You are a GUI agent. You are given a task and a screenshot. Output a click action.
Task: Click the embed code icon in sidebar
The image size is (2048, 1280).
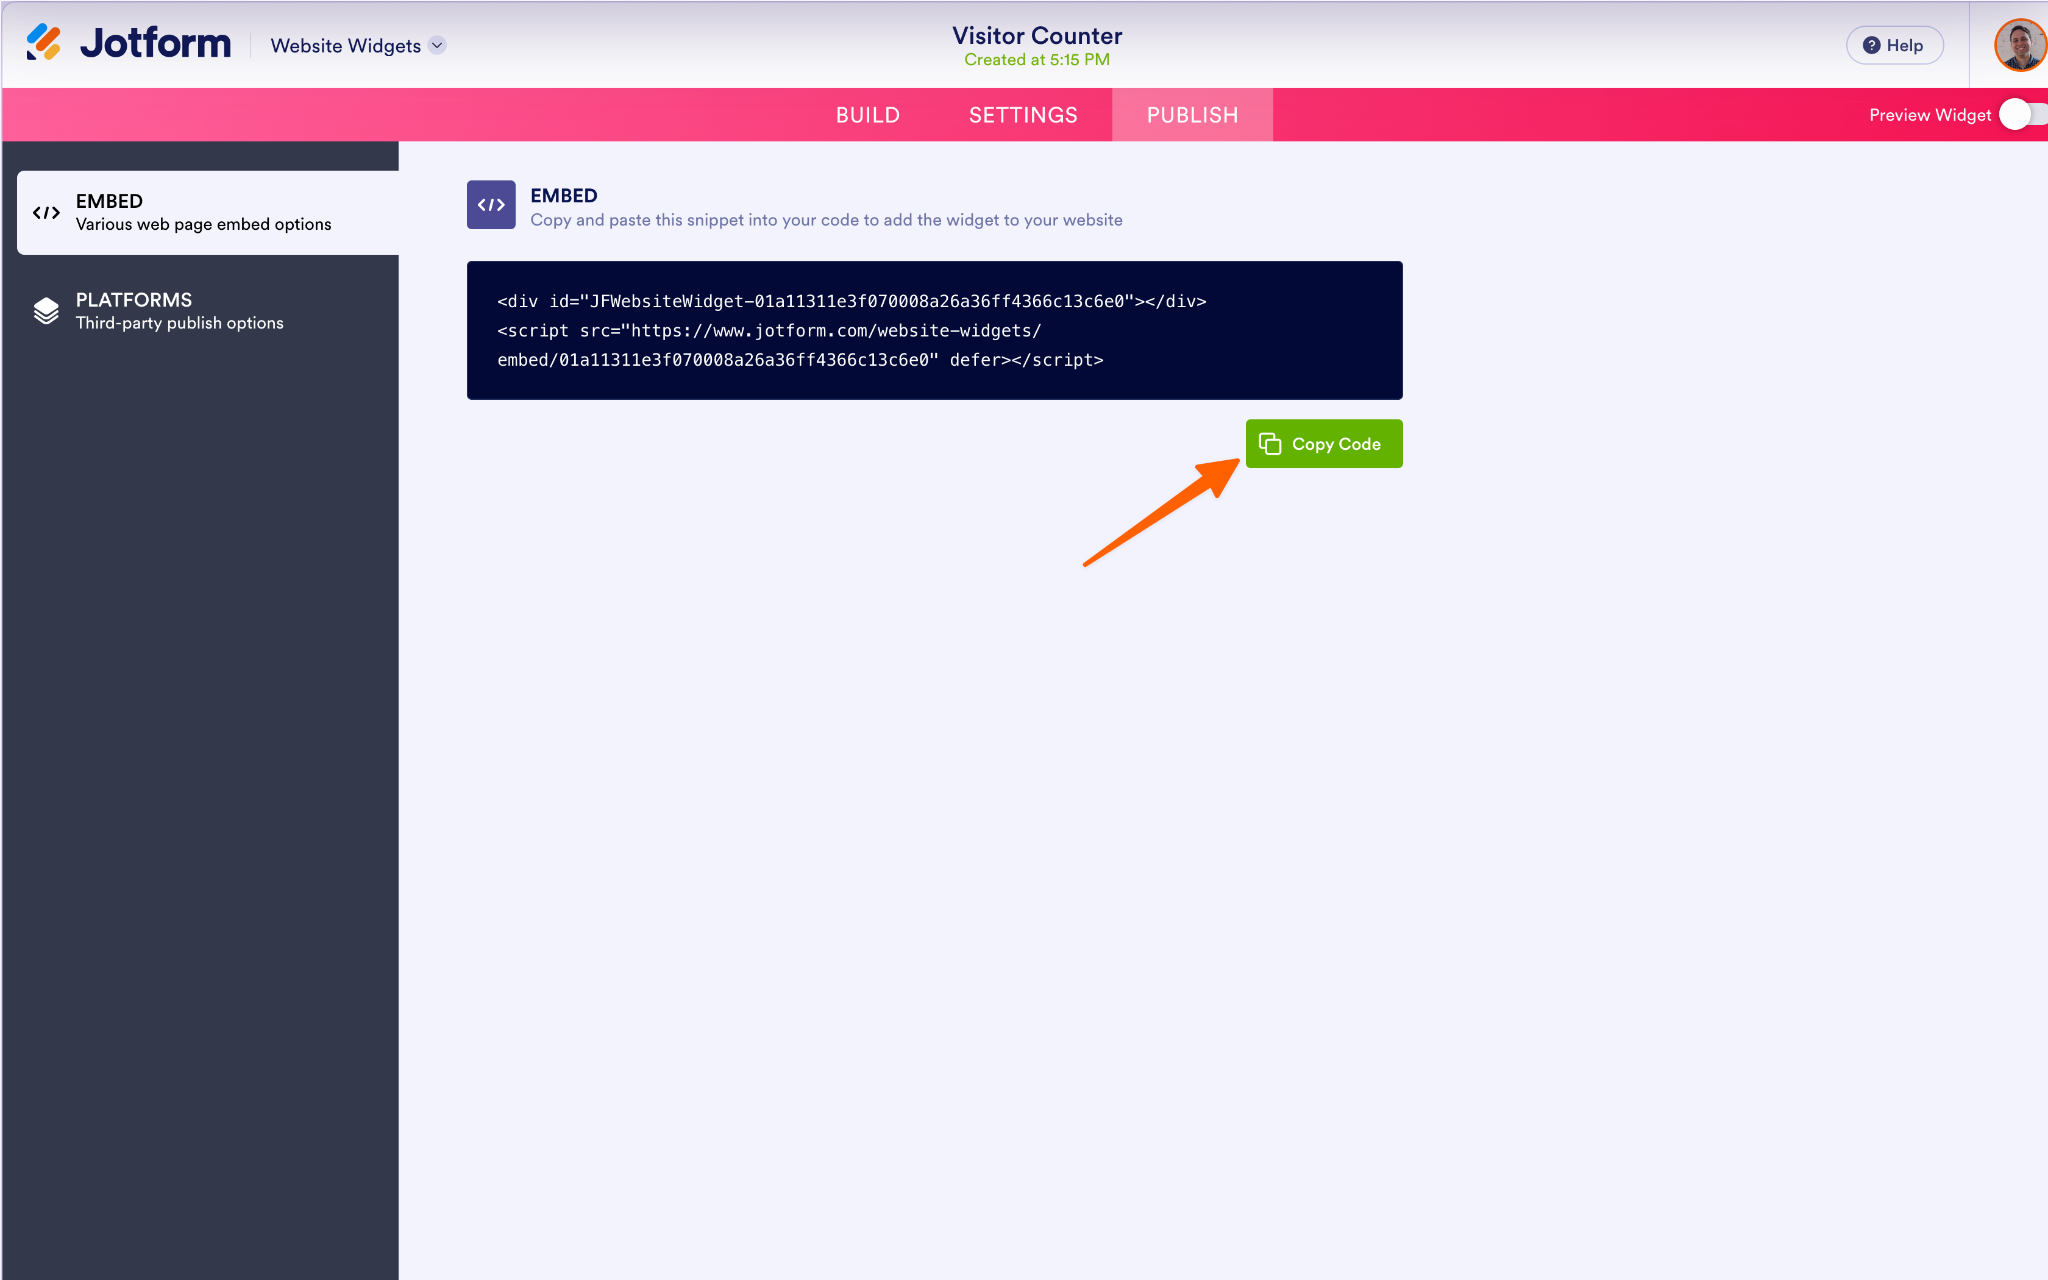[46, 212]
